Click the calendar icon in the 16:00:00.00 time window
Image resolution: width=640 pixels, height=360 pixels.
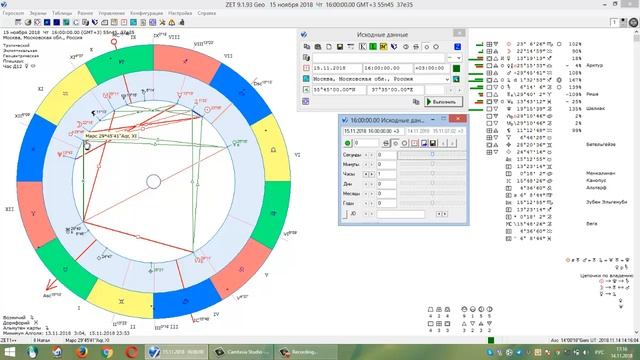point(414,143)
